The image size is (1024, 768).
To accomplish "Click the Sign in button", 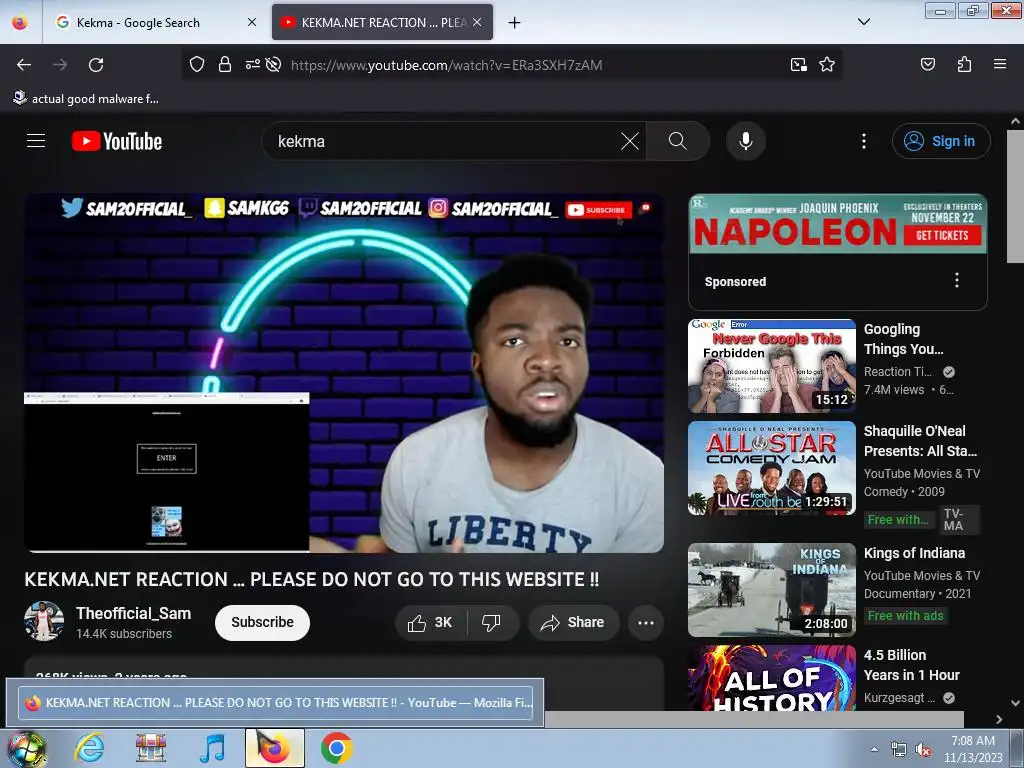I will 941,141.
